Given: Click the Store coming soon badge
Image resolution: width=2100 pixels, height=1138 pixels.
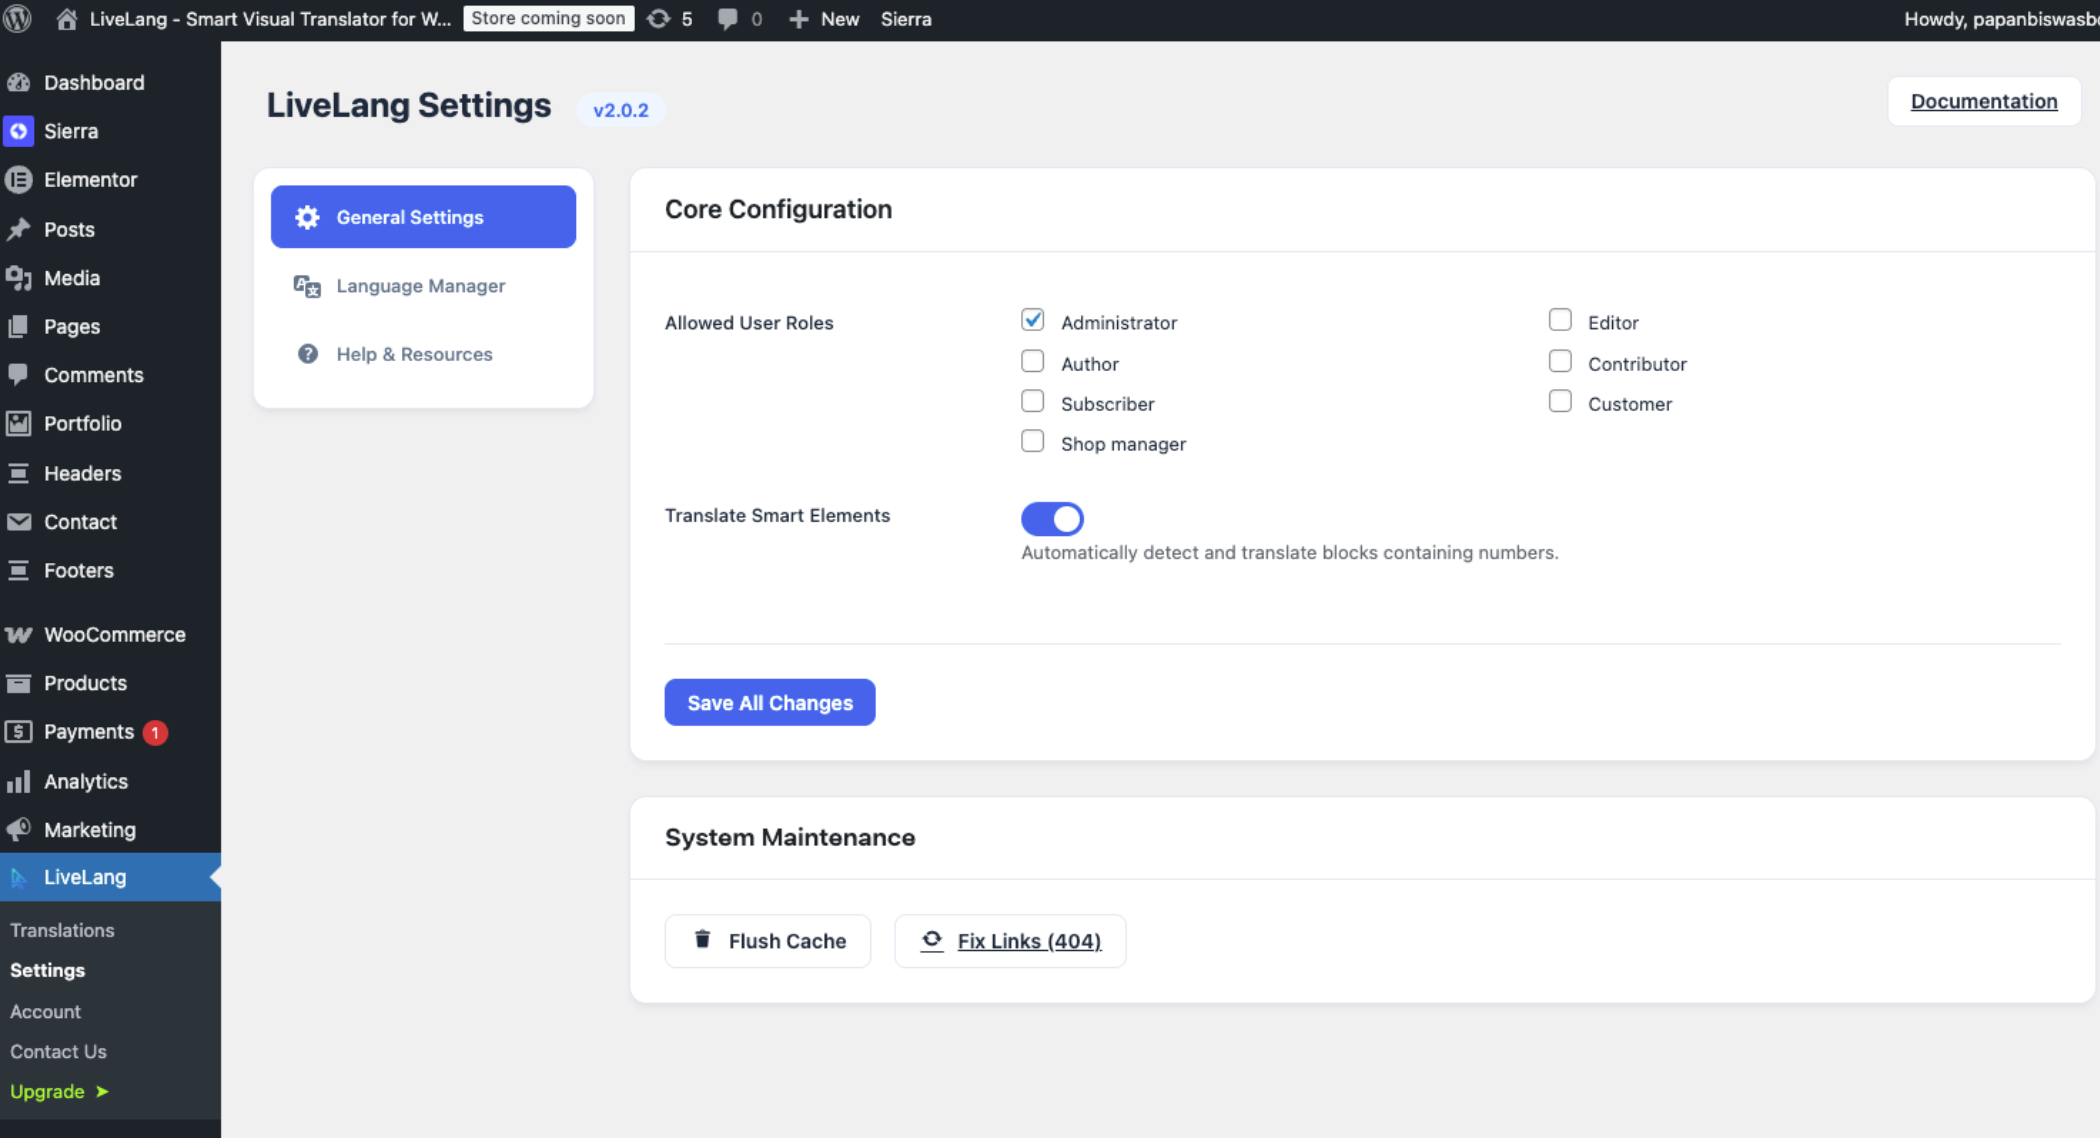Looking at the screenshot, I should [x=548, y=19].
